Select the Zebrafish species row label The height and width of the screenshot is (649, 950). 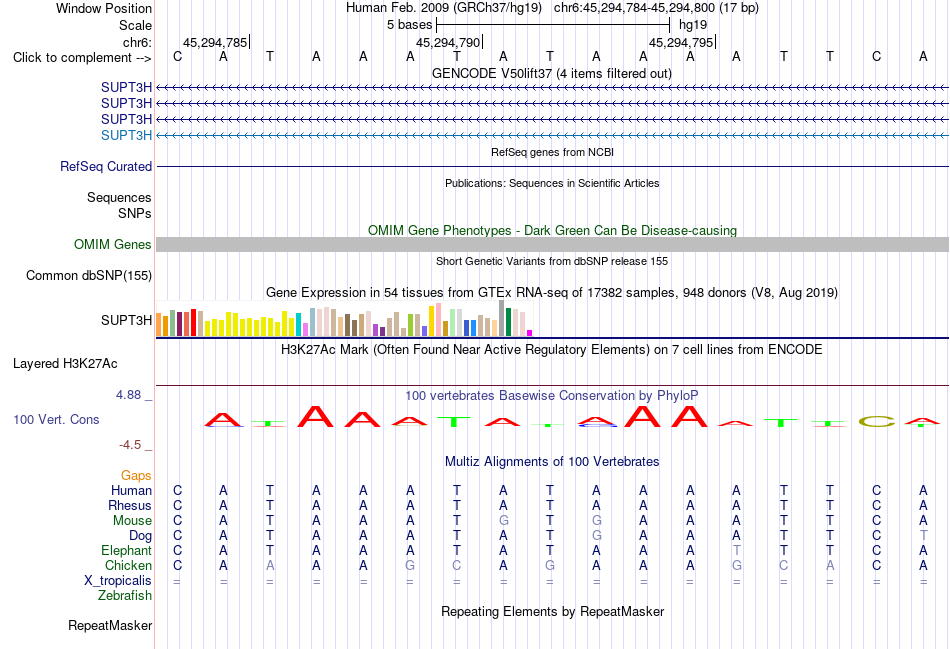coord(125,596)
